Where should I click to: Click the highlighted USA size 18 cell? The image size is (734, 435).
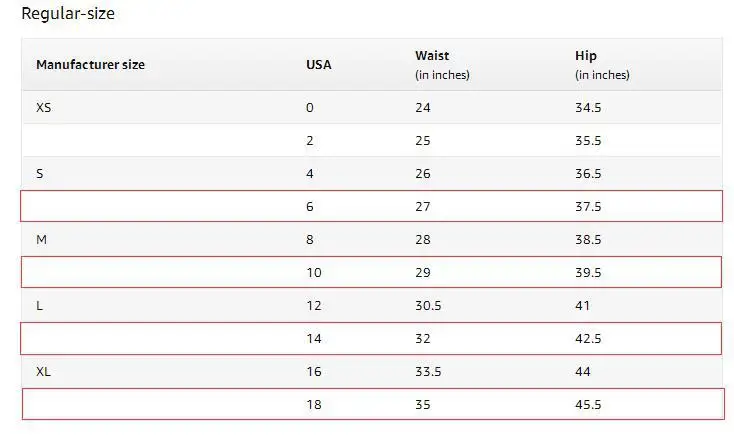[x=314, y=405]
